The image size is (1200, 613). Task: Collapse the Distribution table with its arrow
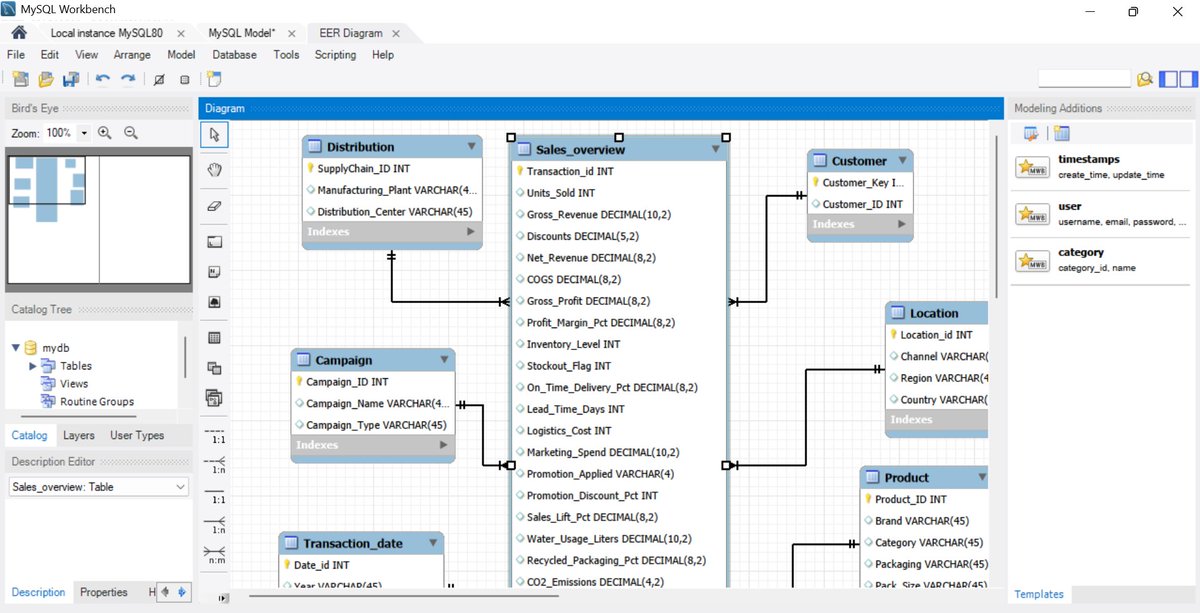(x=471, y=146)
